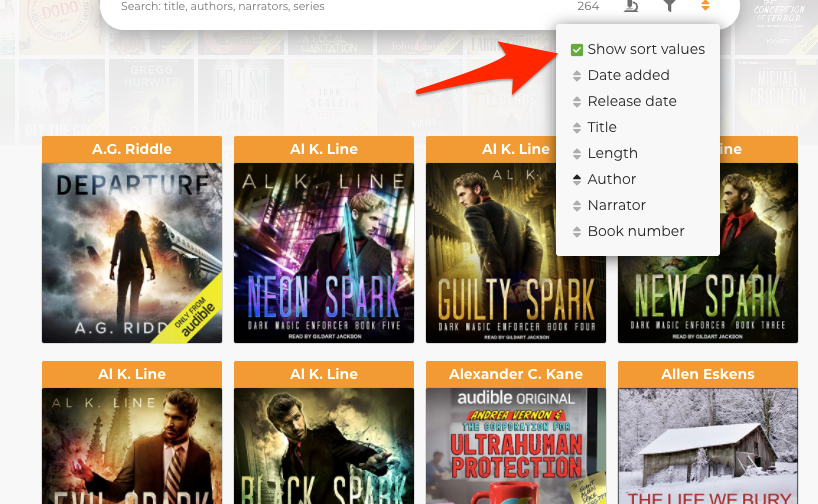The height and width of the screenshot is (504, 818).
Task: Open the Ultrahuman Protection book cover
Action: (516, 446)
